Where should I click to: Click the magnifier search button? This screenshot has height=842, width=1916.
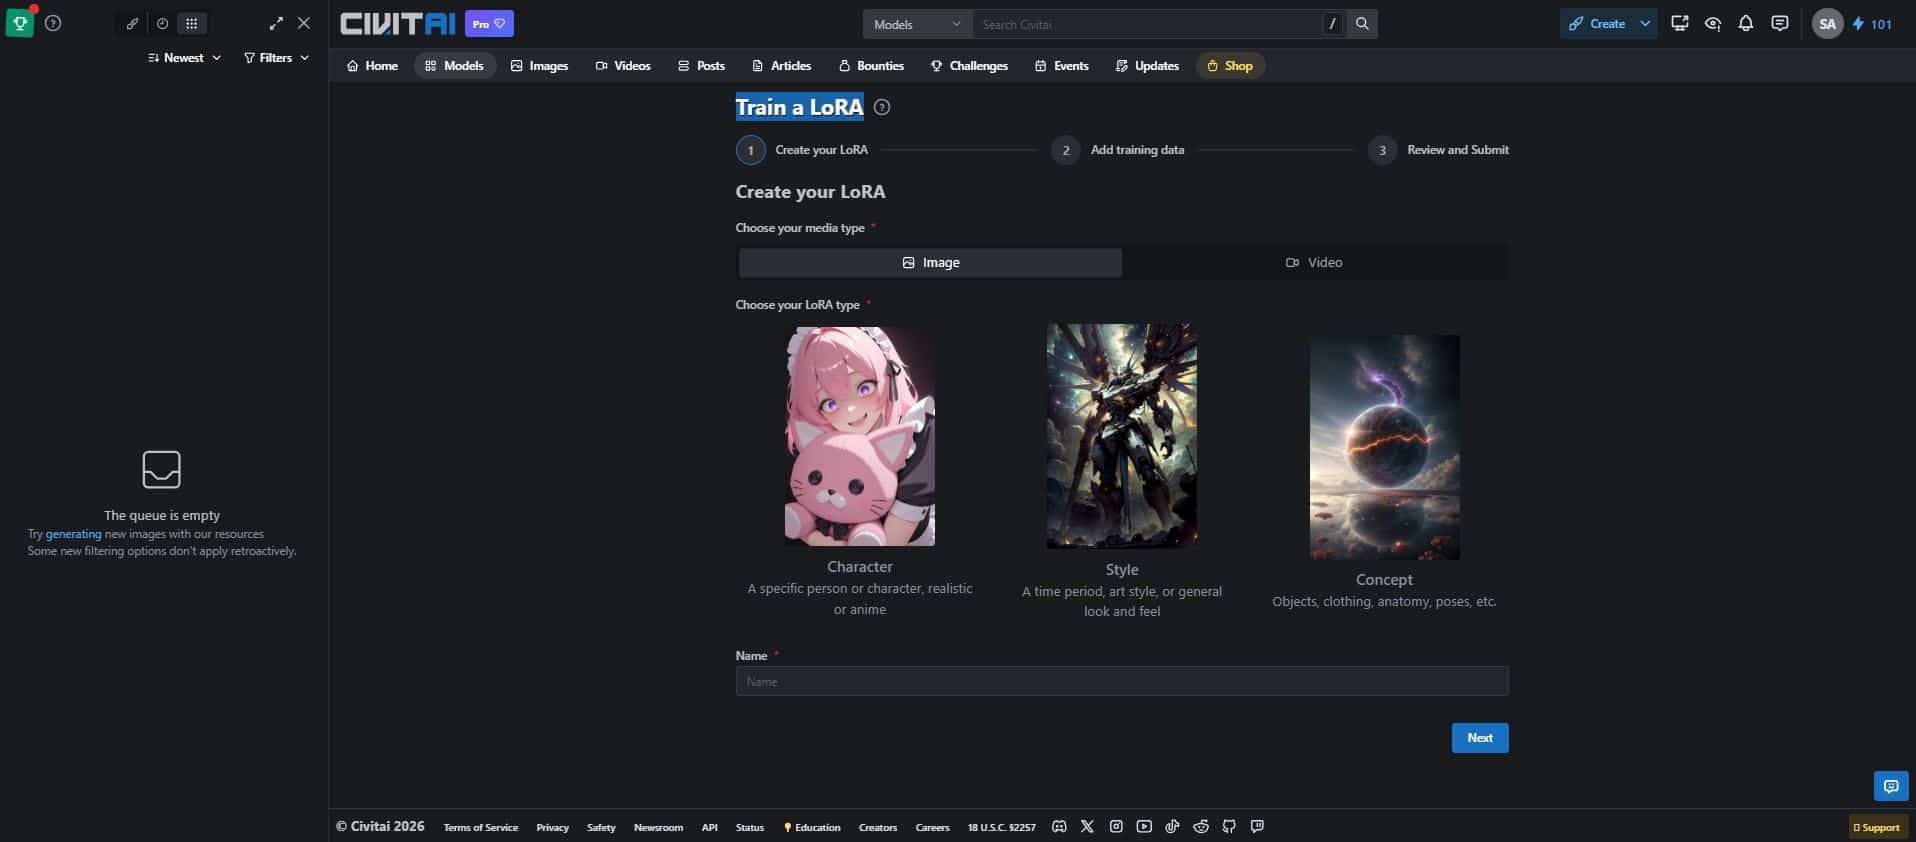tap(1362, 24)
